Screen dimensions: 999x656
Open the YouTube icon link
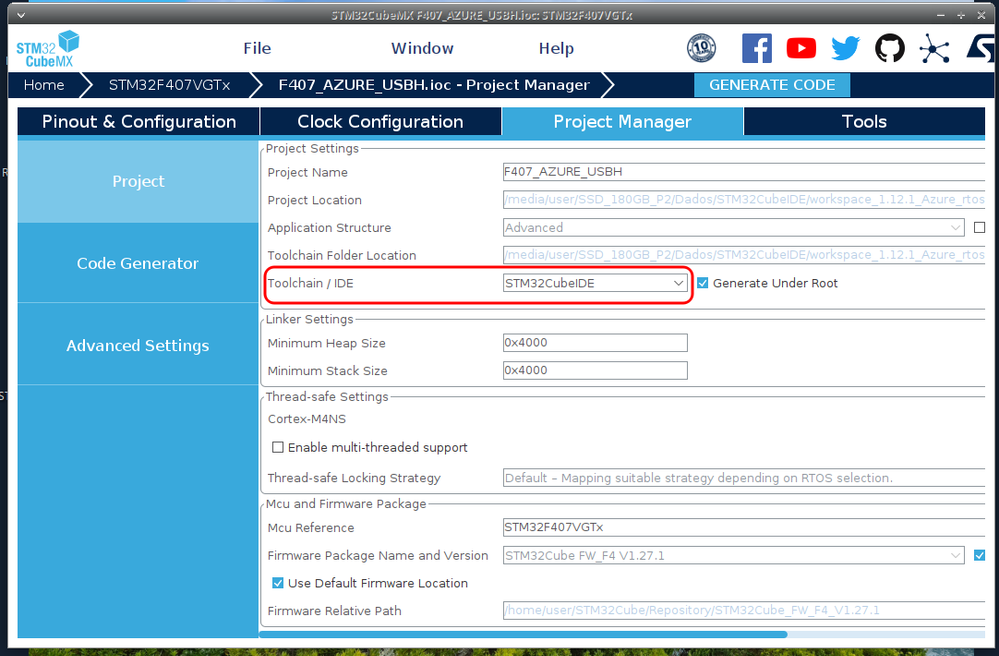click(x=801, y=48)
